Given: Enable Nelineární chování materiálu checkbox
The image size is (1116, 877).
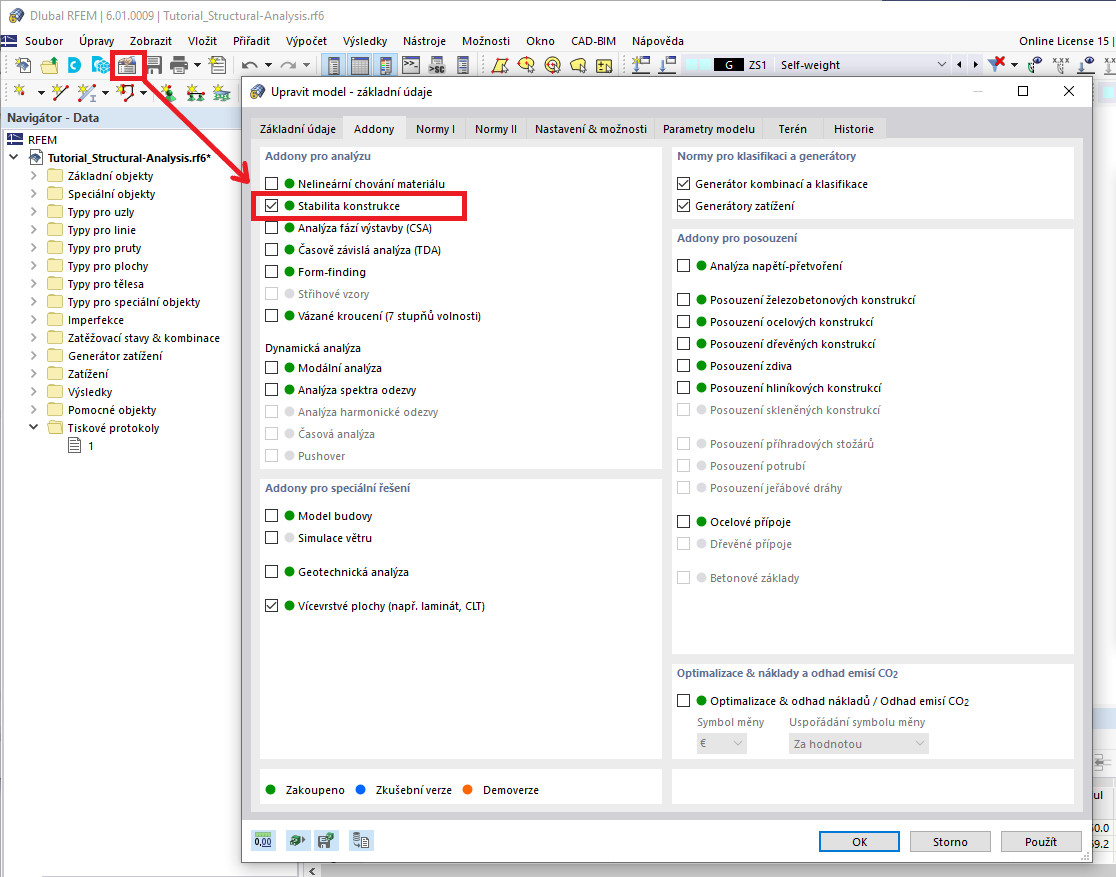Looking at the screenshot, I should click(271, 184).
